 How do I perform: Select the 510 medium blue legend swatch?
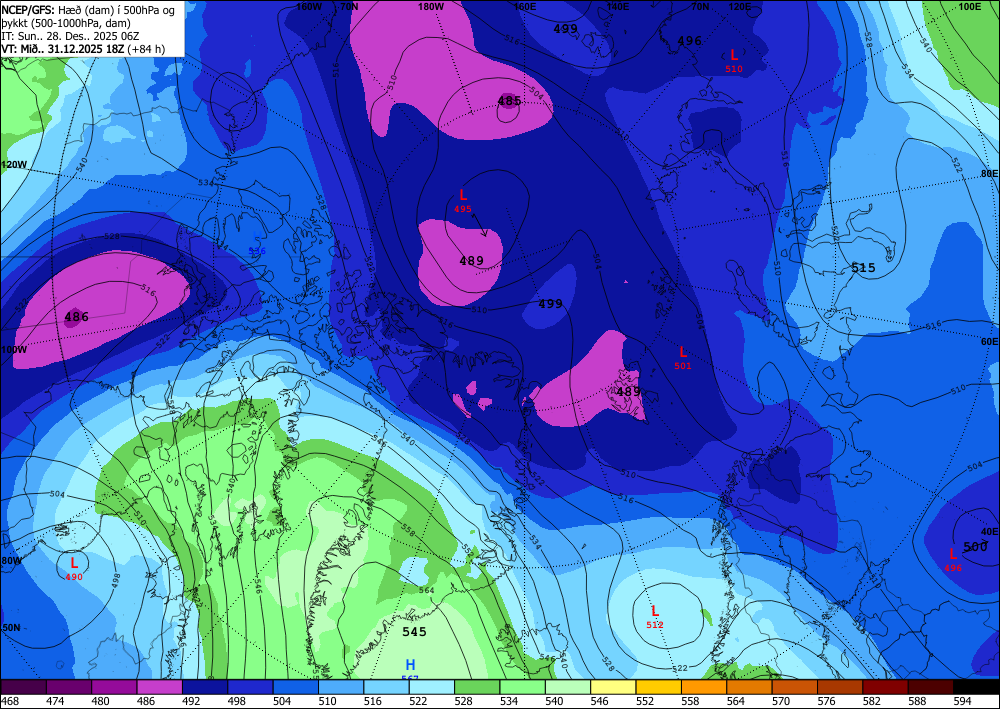click(341, 687)
